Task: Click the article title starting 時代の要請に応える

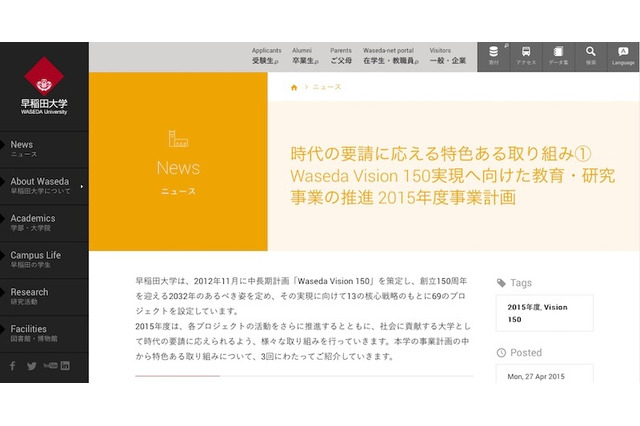Action: pyautogui.click(x=453, y=176)
